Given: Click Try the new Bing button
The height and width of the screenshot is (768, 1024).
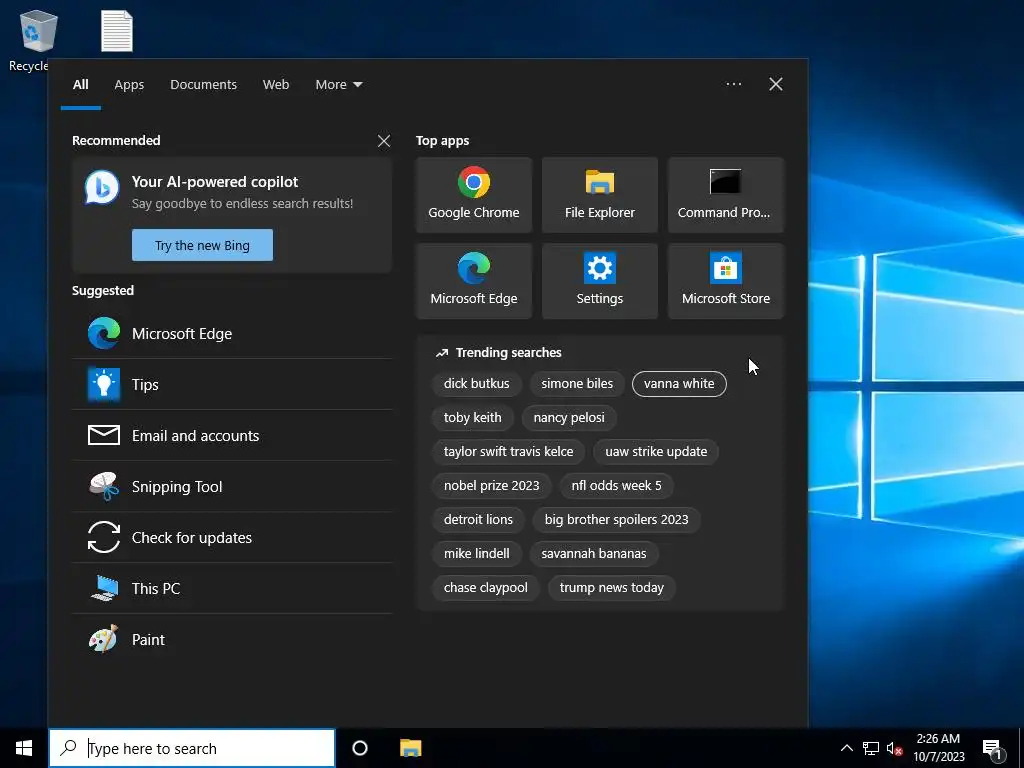Looking at the screenshot, I should pos(202,245).
